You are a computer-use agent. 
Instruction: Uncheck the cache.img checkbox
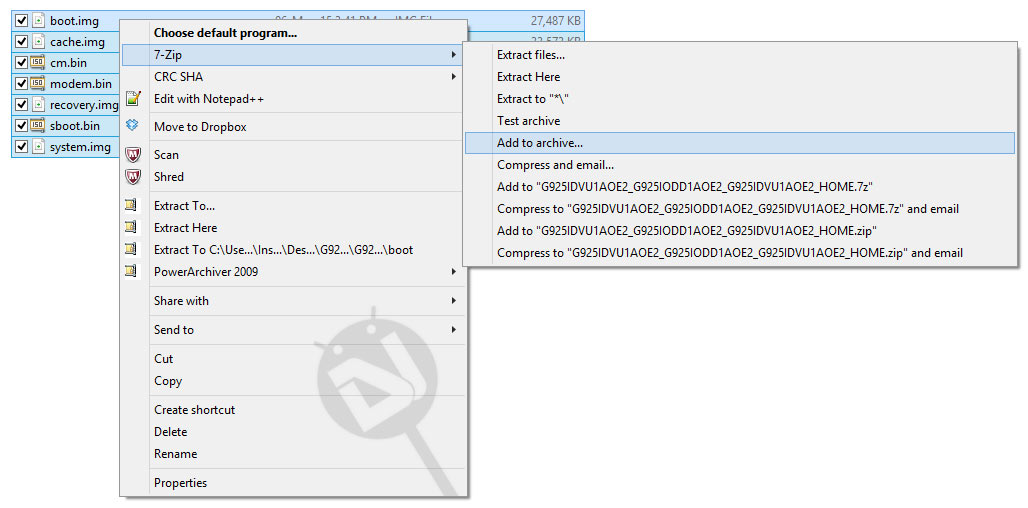[x=22, y=42]
